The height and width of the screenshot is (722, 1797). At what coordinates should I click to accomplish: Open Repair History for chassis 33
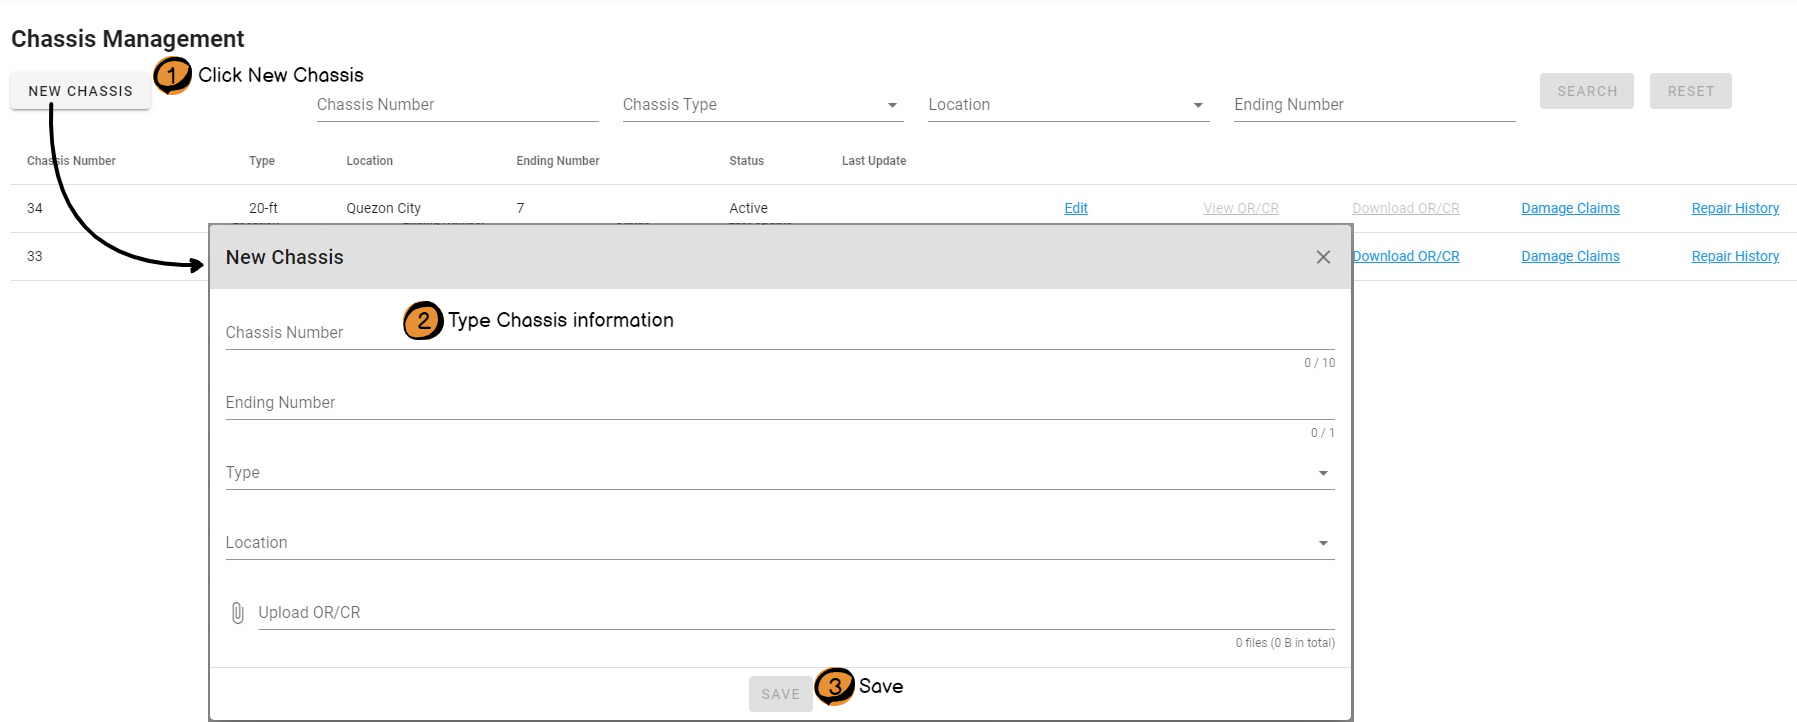[1735, 256]
